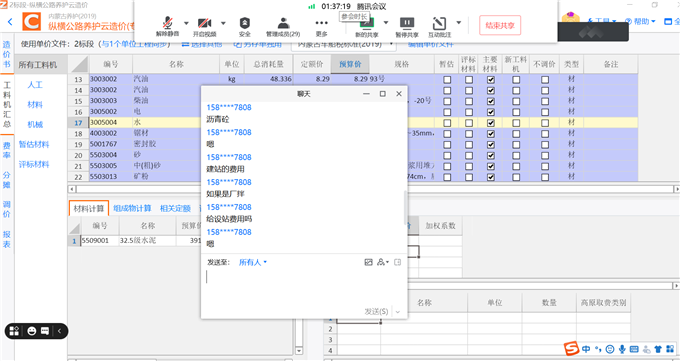The image size is (680, 361).
Task: Open chat bubble in floating black toolbar
Action: pyautogui.click(x=45, y=331)
